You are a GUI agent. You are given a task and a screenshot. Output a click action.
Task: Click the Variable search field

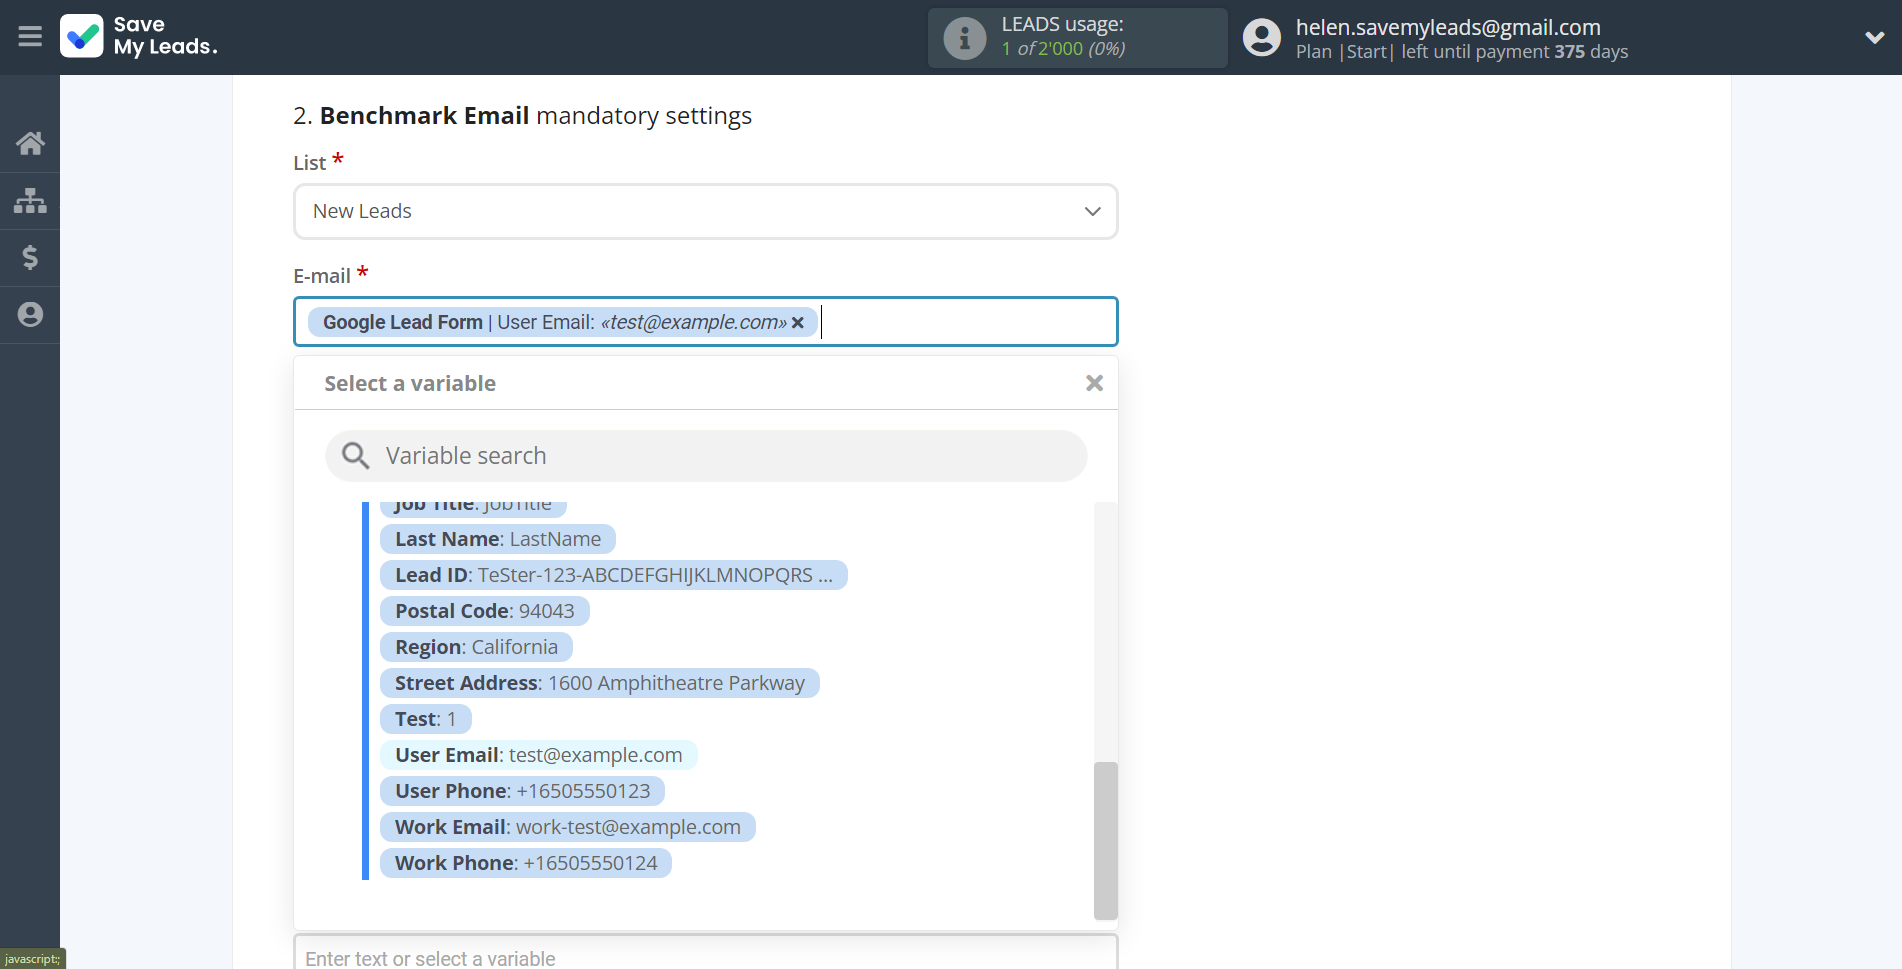[x=706, y=456]
